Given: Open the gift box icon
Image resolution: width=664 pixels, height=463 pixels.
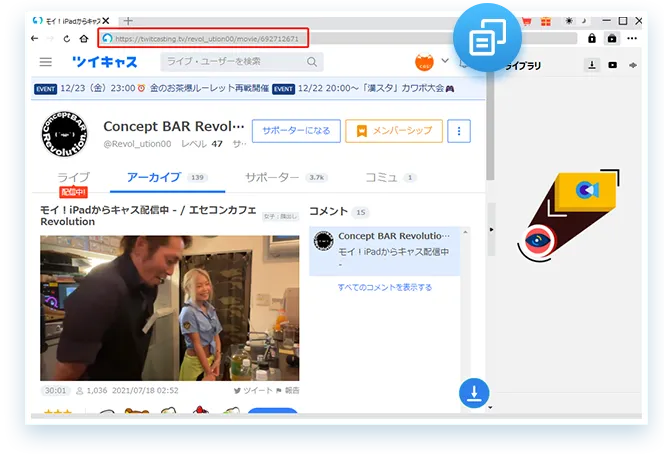Looking at the screenshot, I should (546, 21).
